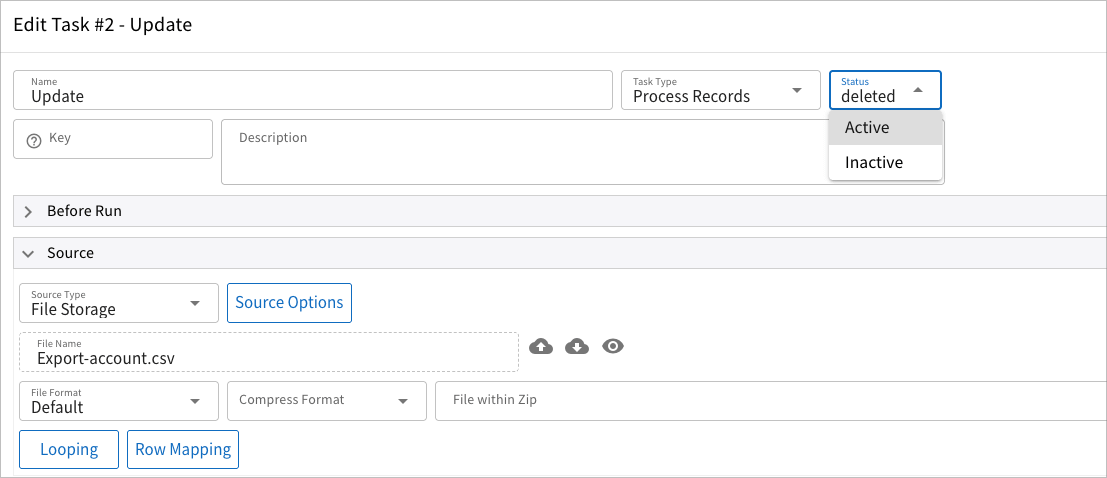The height and width of the screenshot is (478, 1107).
Task: Click the File within Zip field
Action: pos(770,401)
